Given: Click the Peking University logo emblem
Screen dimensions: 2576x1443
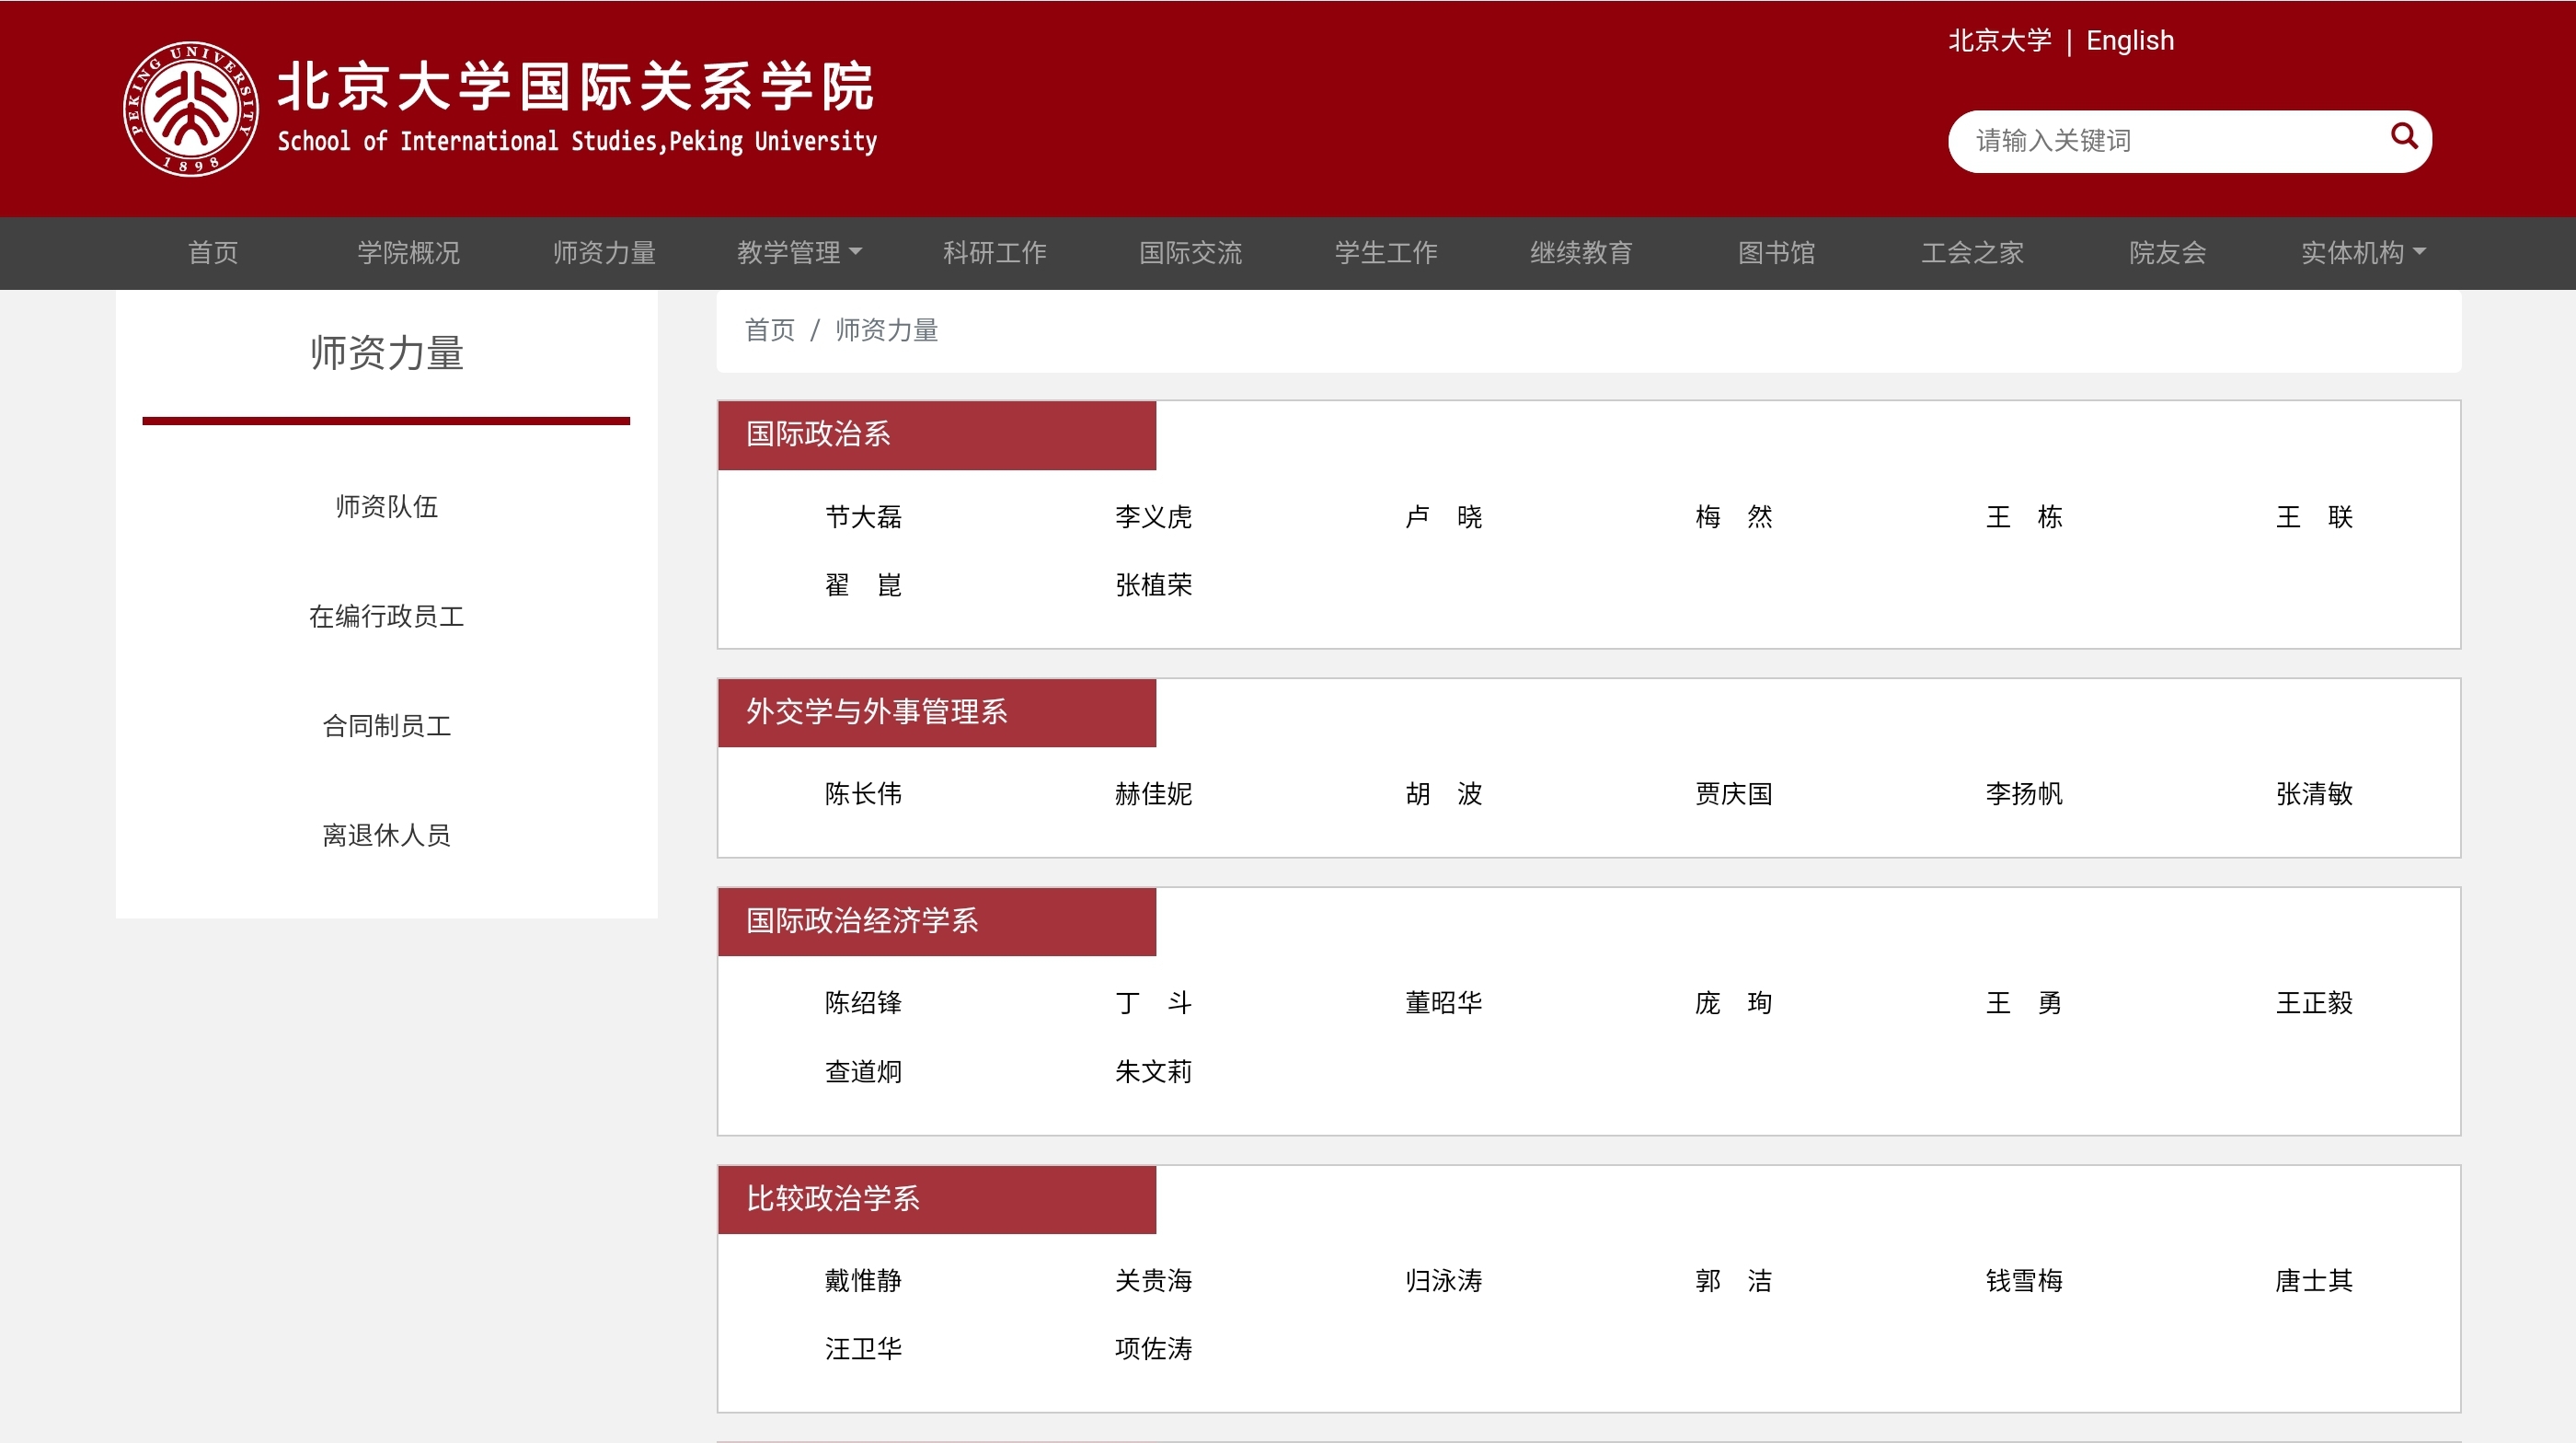Looking at the screenshot, I should click(x=190, y=109).
